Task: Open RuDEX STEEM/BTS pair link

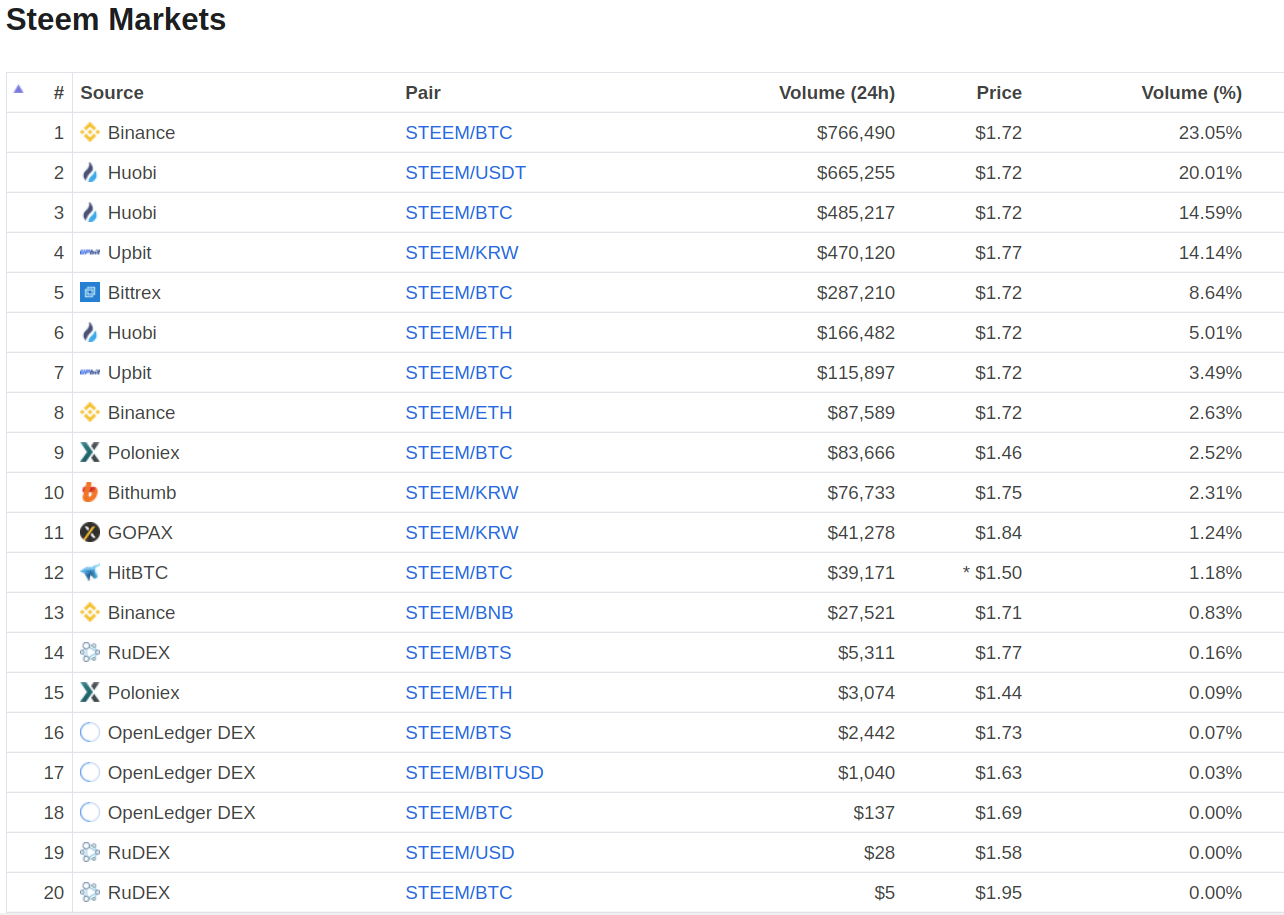Action: [458, 653]
